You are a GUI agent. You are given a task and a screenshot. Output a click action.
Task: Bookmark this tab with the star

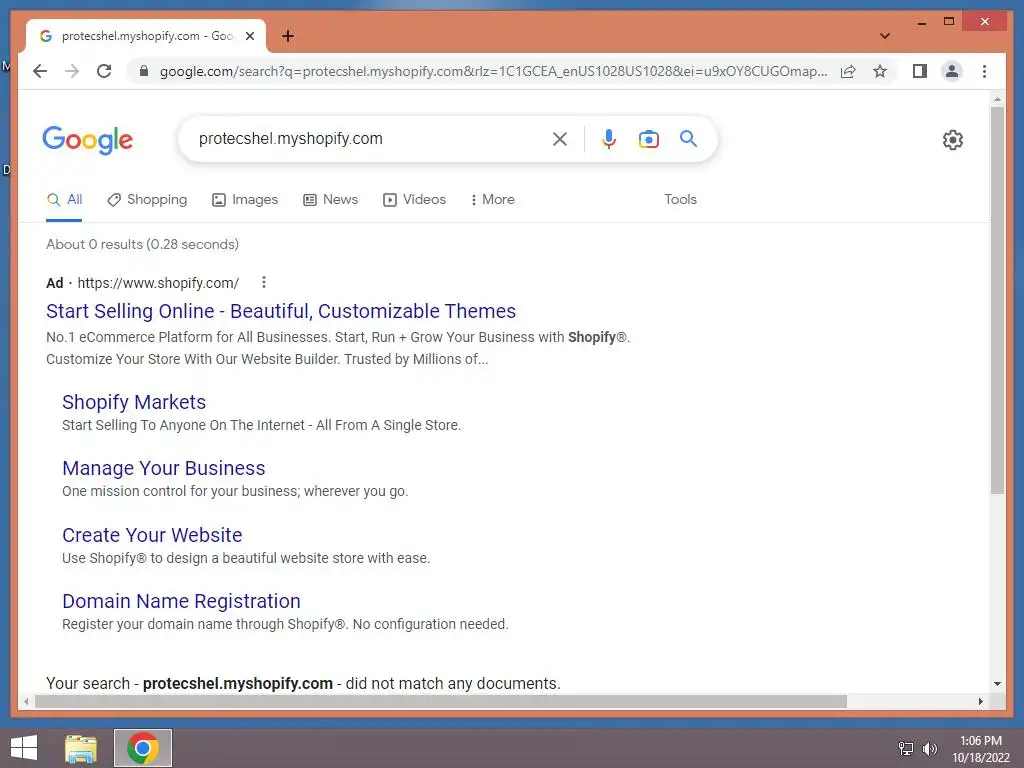(880, 71)
